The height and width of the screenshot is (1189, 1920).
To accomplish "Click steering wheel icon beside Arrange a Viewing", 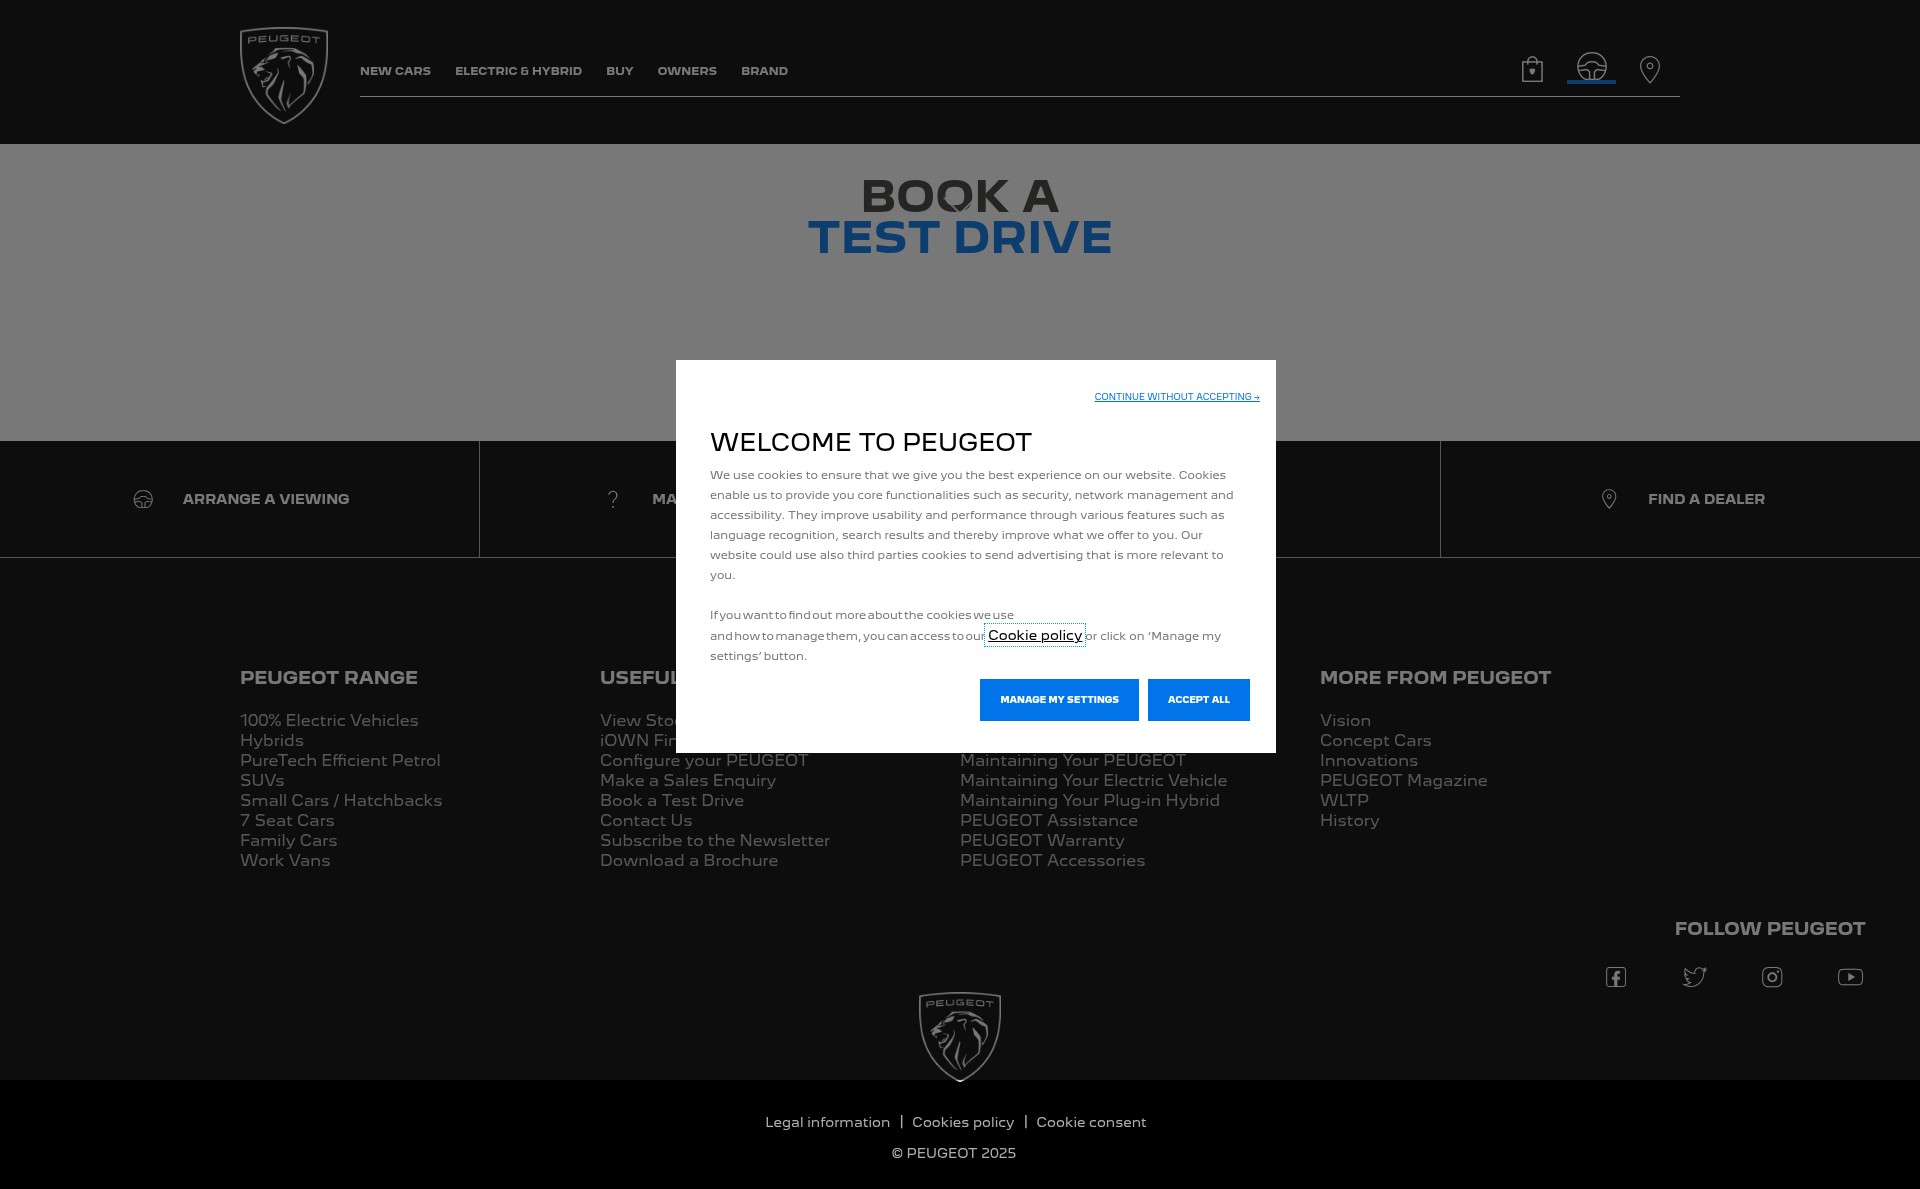I will click(x=143, y=499).
